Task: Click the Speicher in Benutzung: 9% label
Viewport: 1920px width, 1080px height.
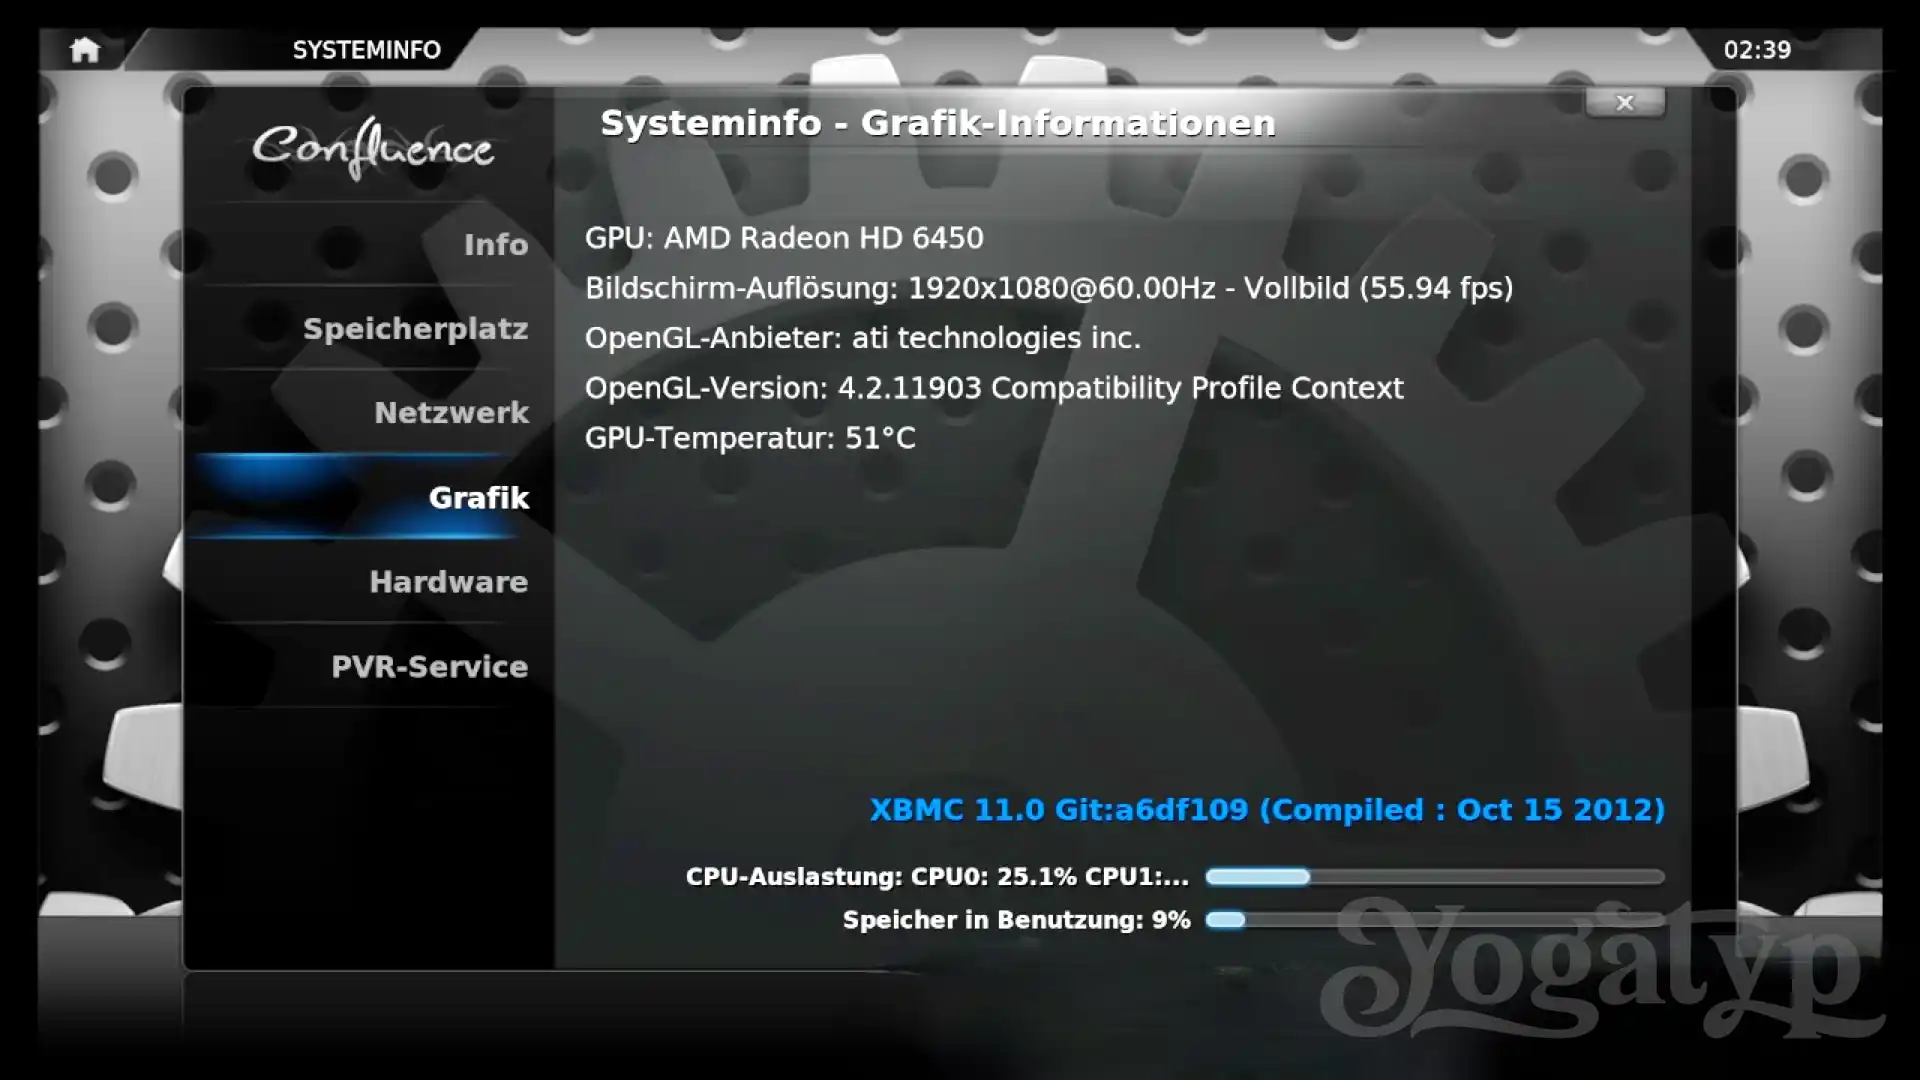Action: coord(1016,920)
